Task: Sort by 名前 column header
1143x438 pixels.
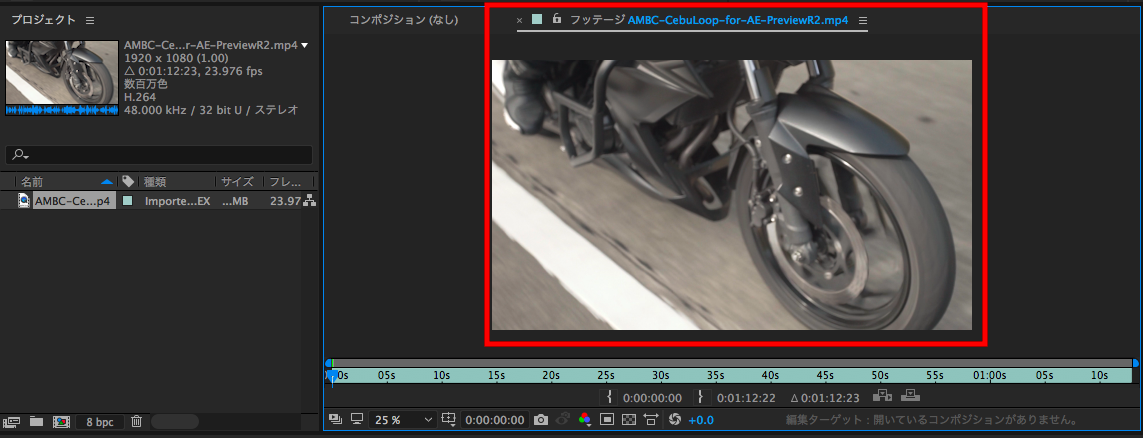Action: click(x=31, y=181)
